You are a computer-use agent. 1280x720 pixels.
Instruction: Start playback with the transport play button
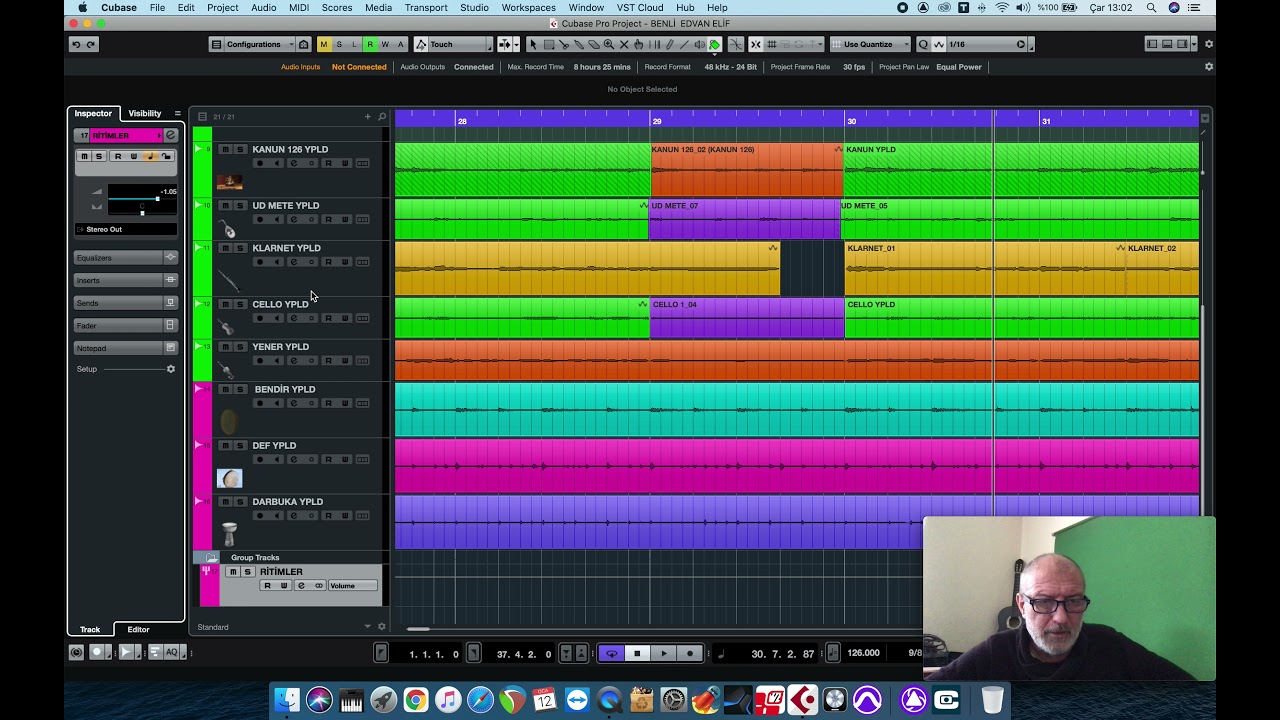click(x=664, y=654)
